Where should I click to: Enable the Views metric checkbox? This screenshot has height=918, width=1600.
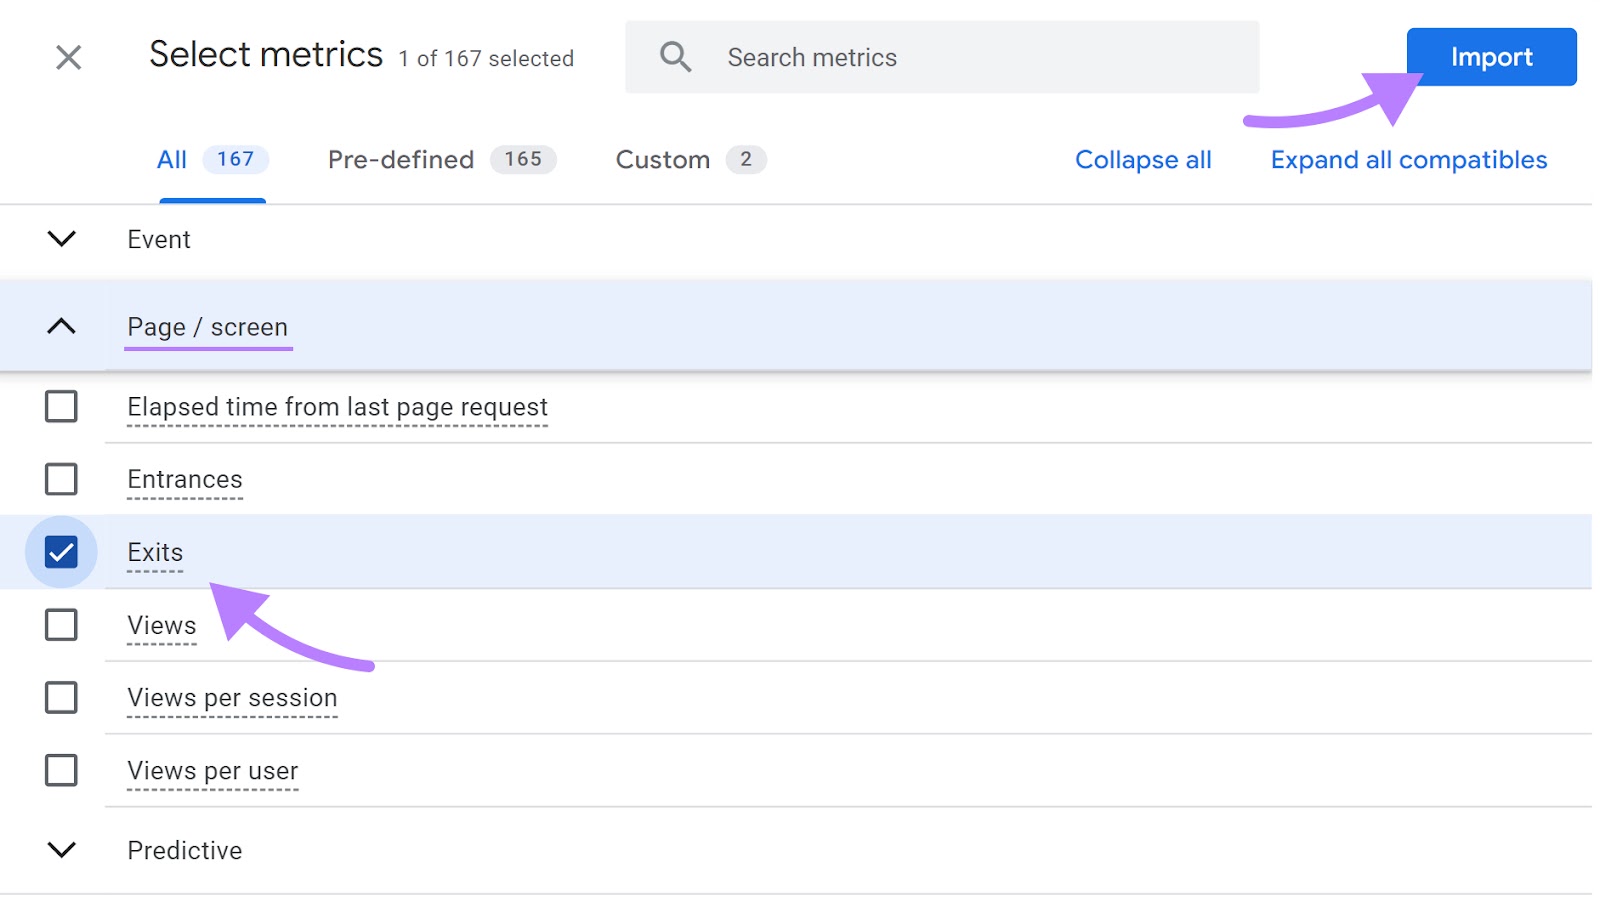(61, 625)
